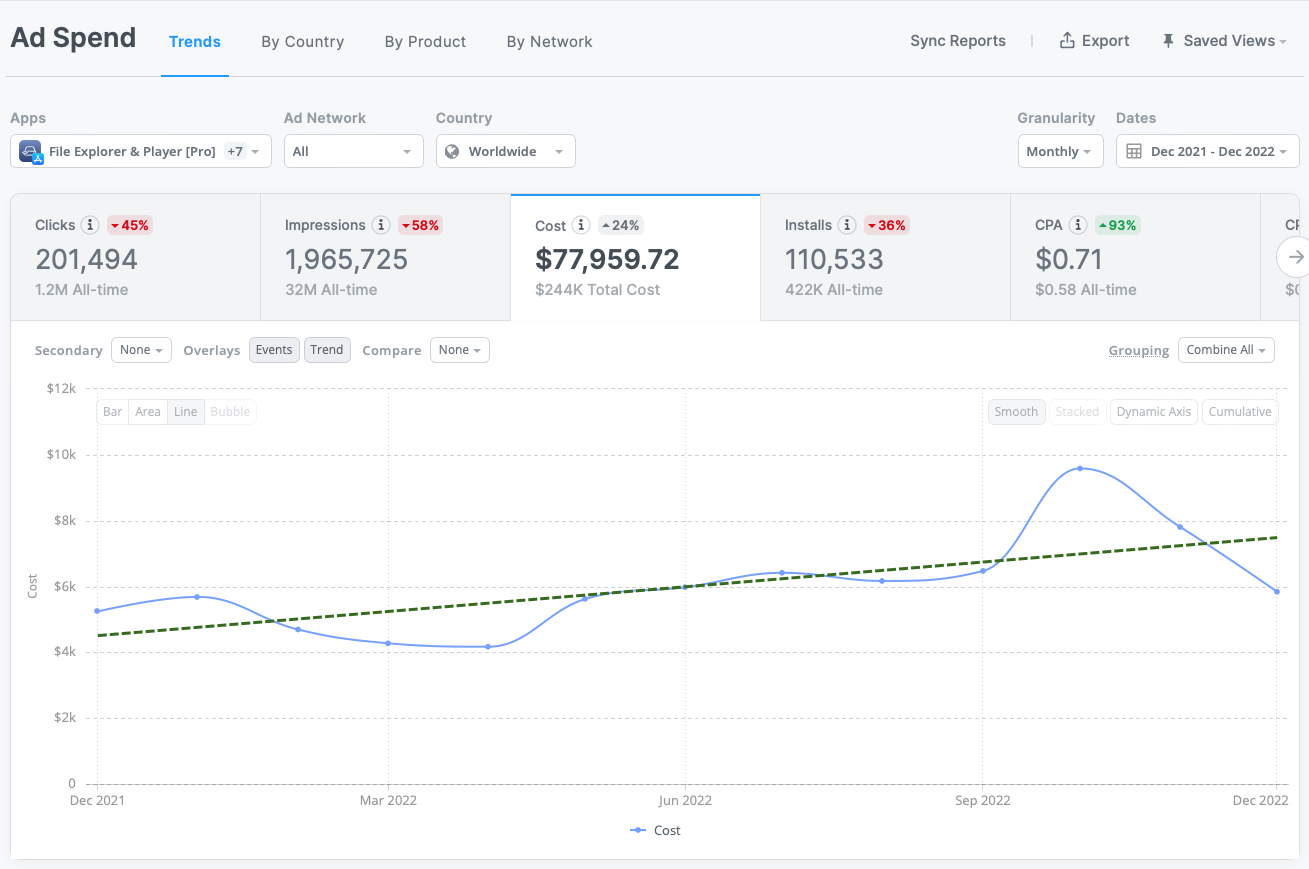The image size is (1309, 869).
Task: Toggle the Events overlay
Action: click(274, 350)
